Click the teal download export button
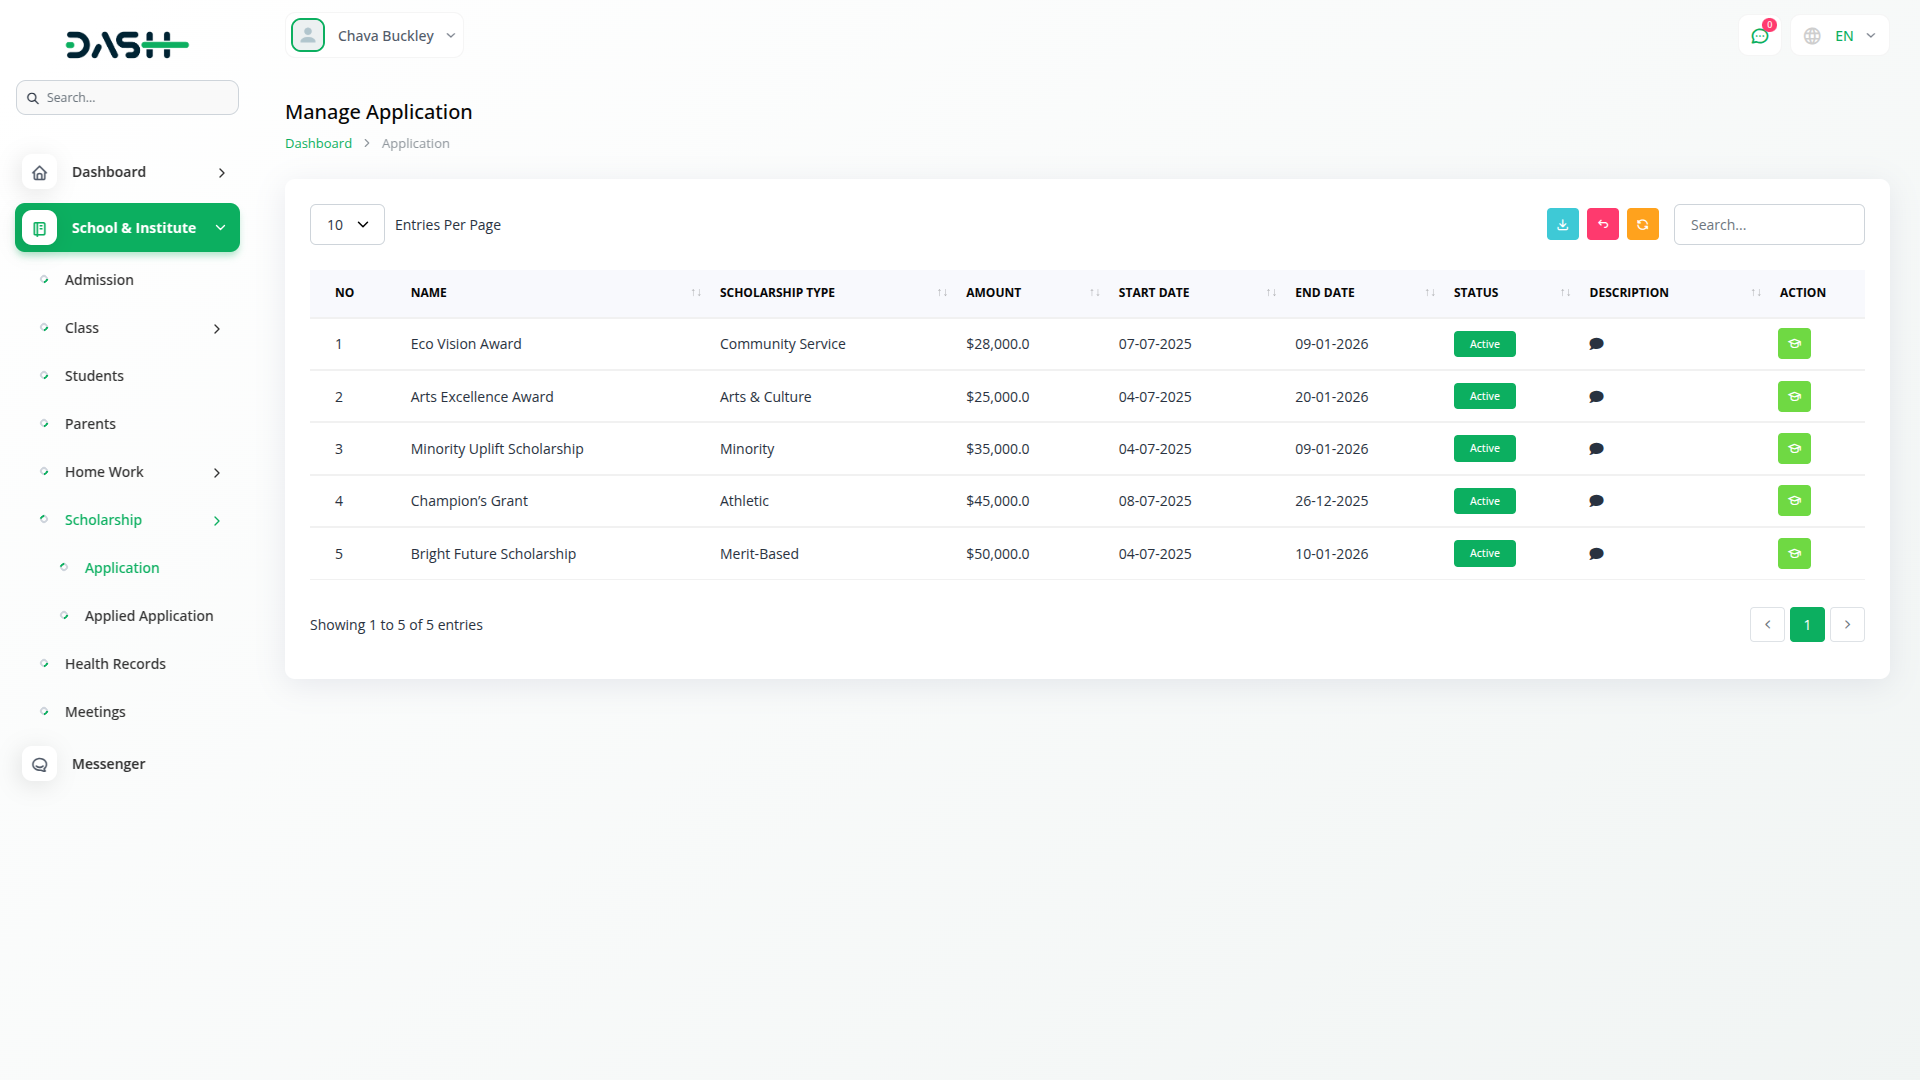Screen dimensions: 1920x1080 pos(1562,225)
